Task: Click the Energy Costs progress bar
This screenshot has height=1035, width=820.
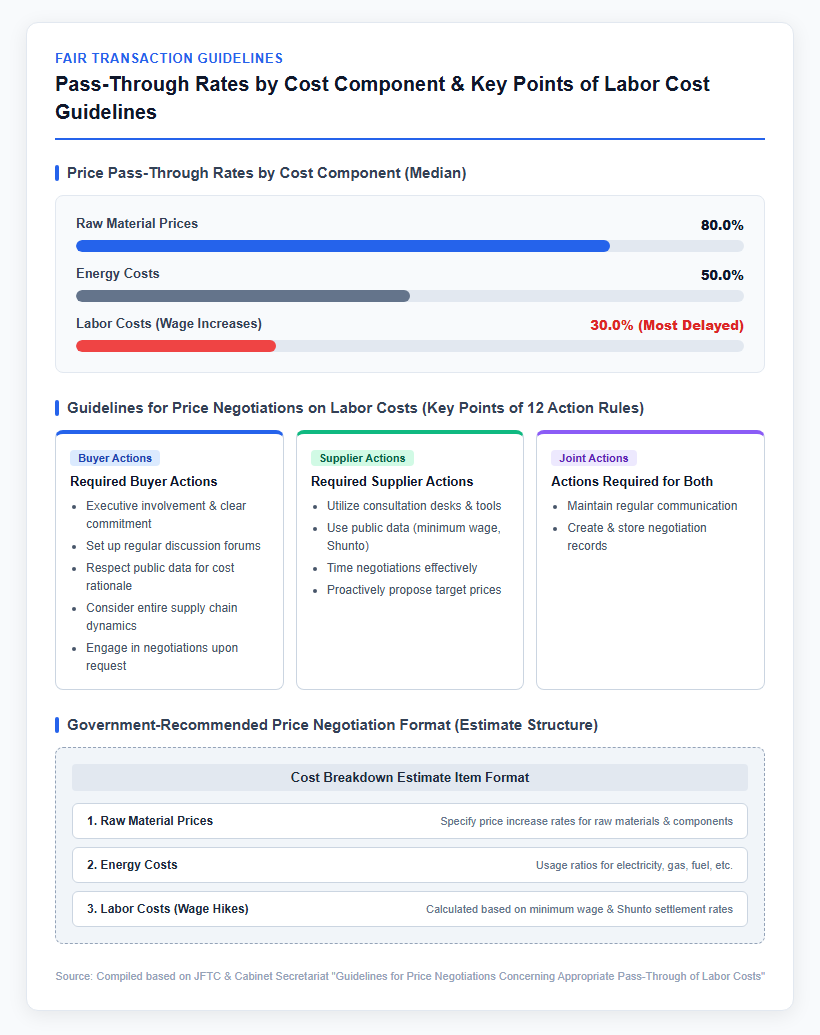Action: (409, 296)
